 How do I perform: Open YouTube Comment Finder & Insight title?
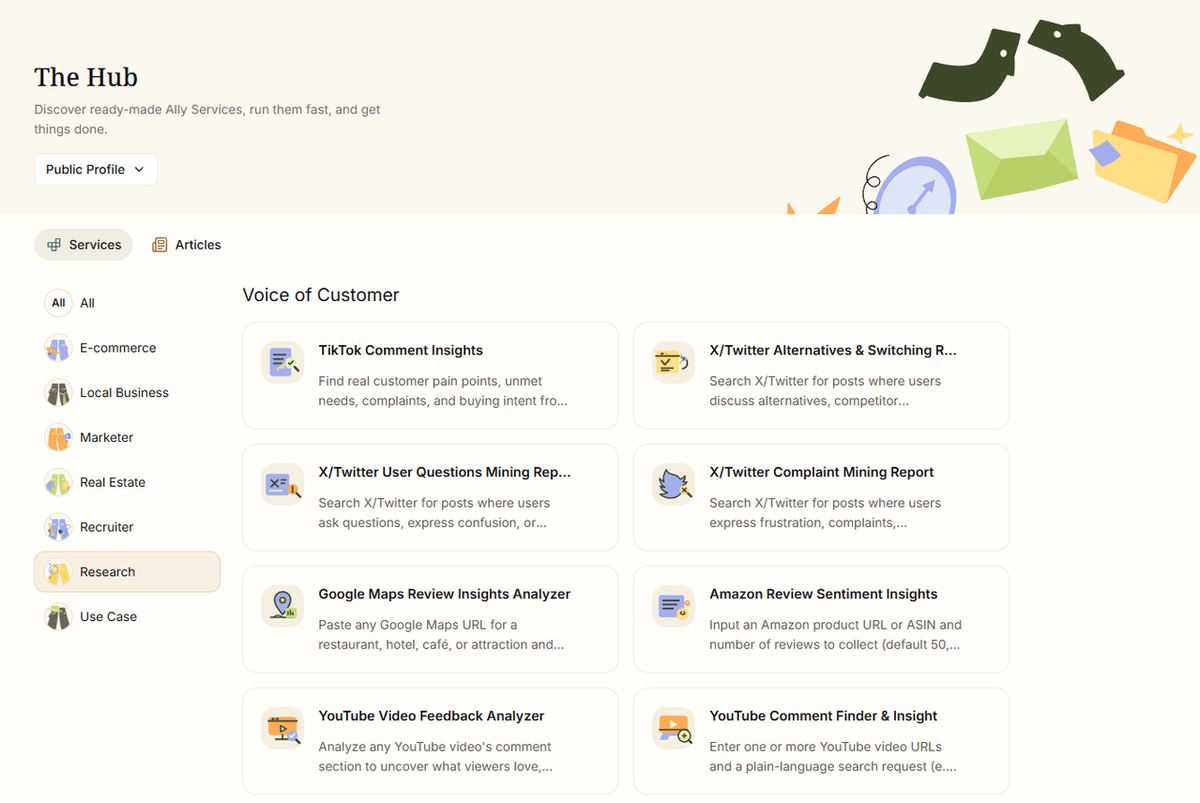(824, 717)
